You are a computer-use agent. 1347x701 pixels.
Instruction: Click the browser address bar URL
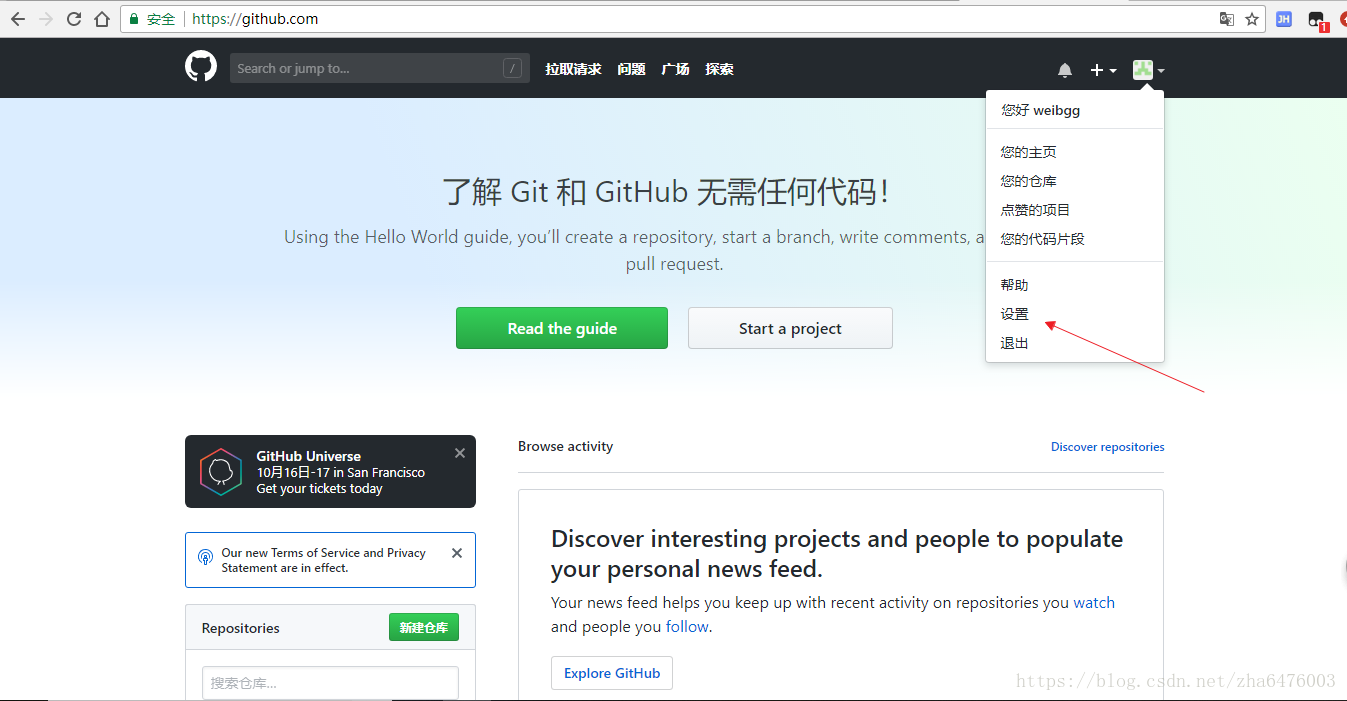pyautogui.click(x=255, y=19)
